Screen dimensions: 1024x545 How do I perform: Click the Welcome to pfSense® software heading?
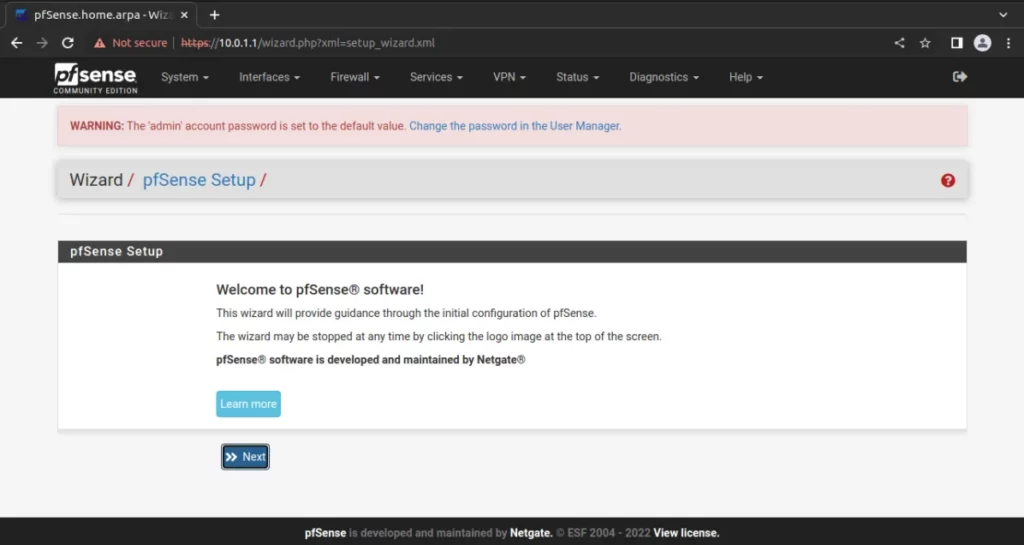tap(320, 290)
